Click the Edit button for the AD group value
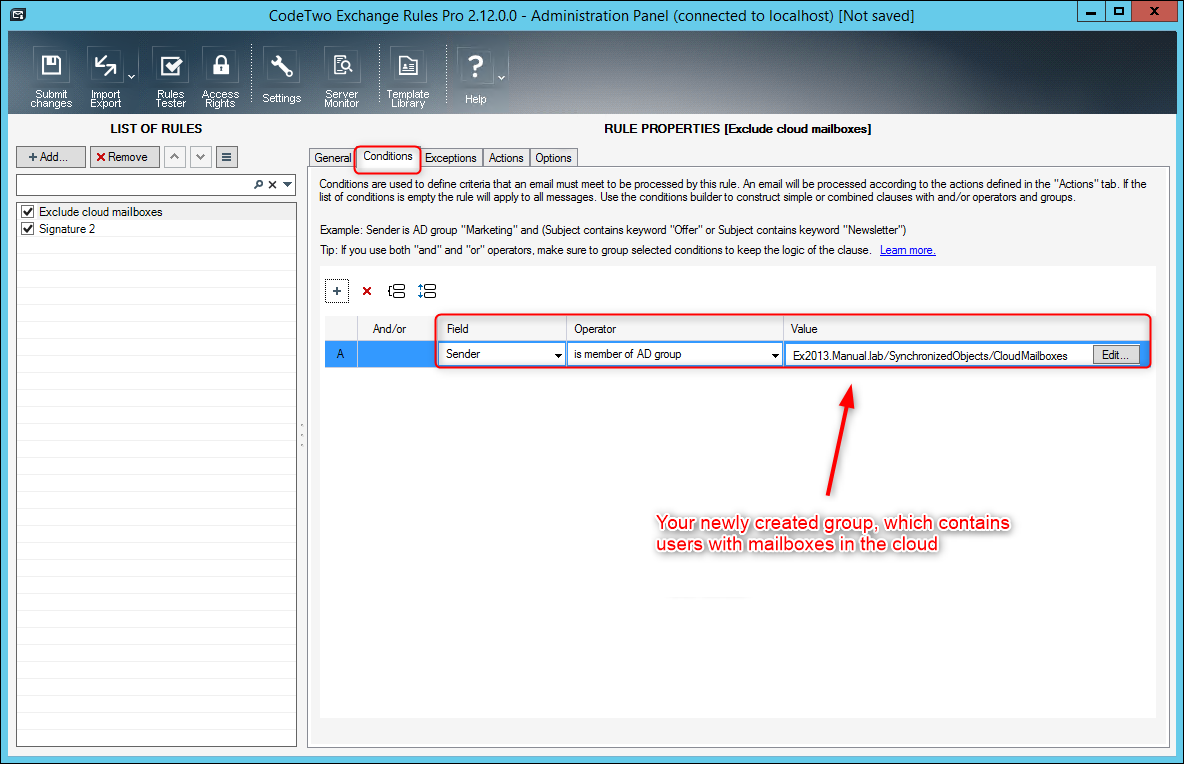This screenshot has width=1184, height=764. coord(1115,354)
